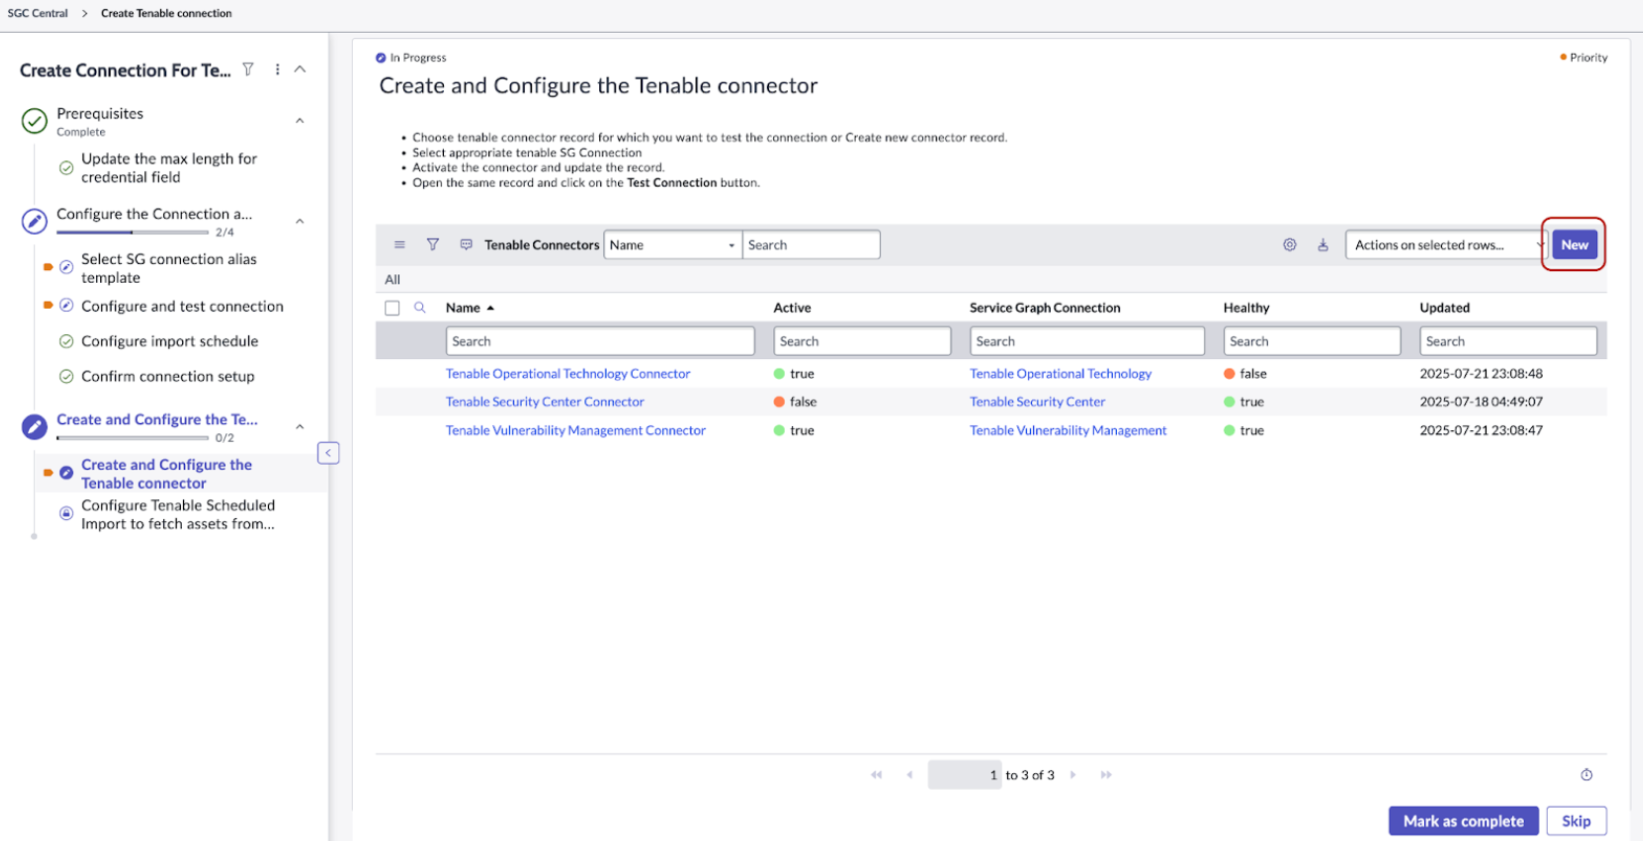This screenshot has height=841, width=1643.
Task: Click the list toolbar Search box
Action: click(x=811, y=245)
